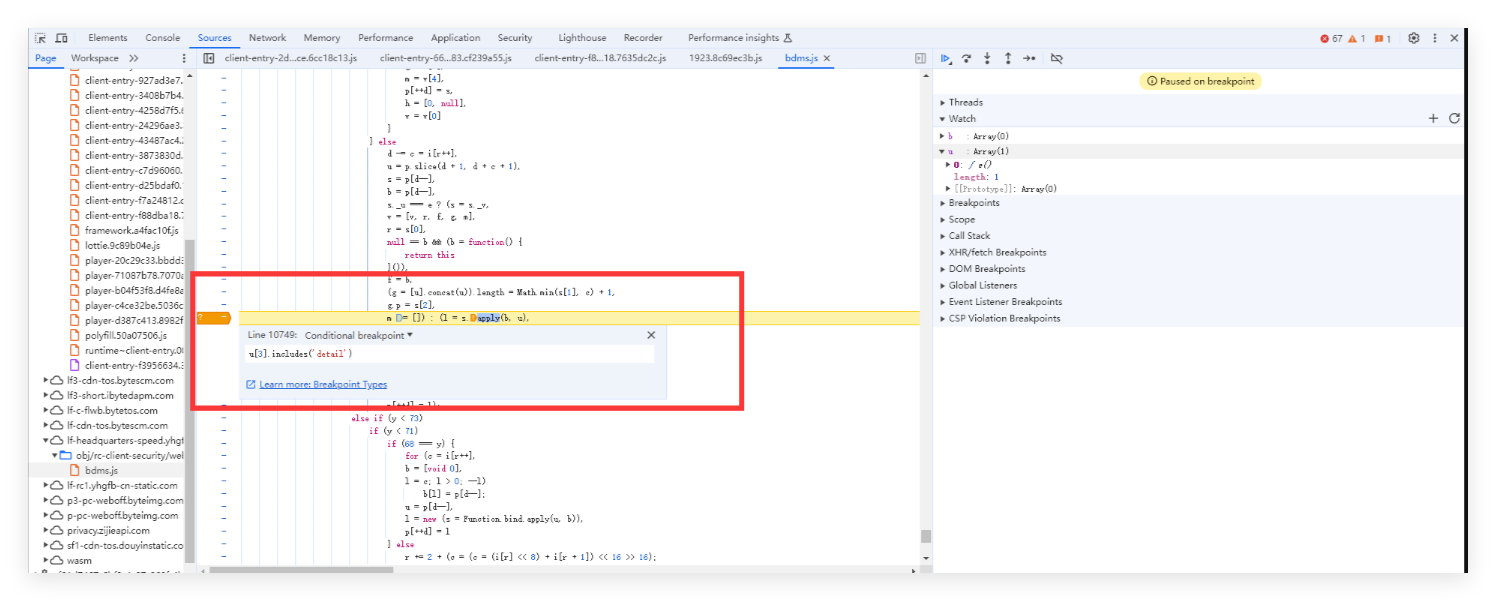Deactivate breakpoints icon
This screenshot has width=1496, height=601.
(1057, 59)
